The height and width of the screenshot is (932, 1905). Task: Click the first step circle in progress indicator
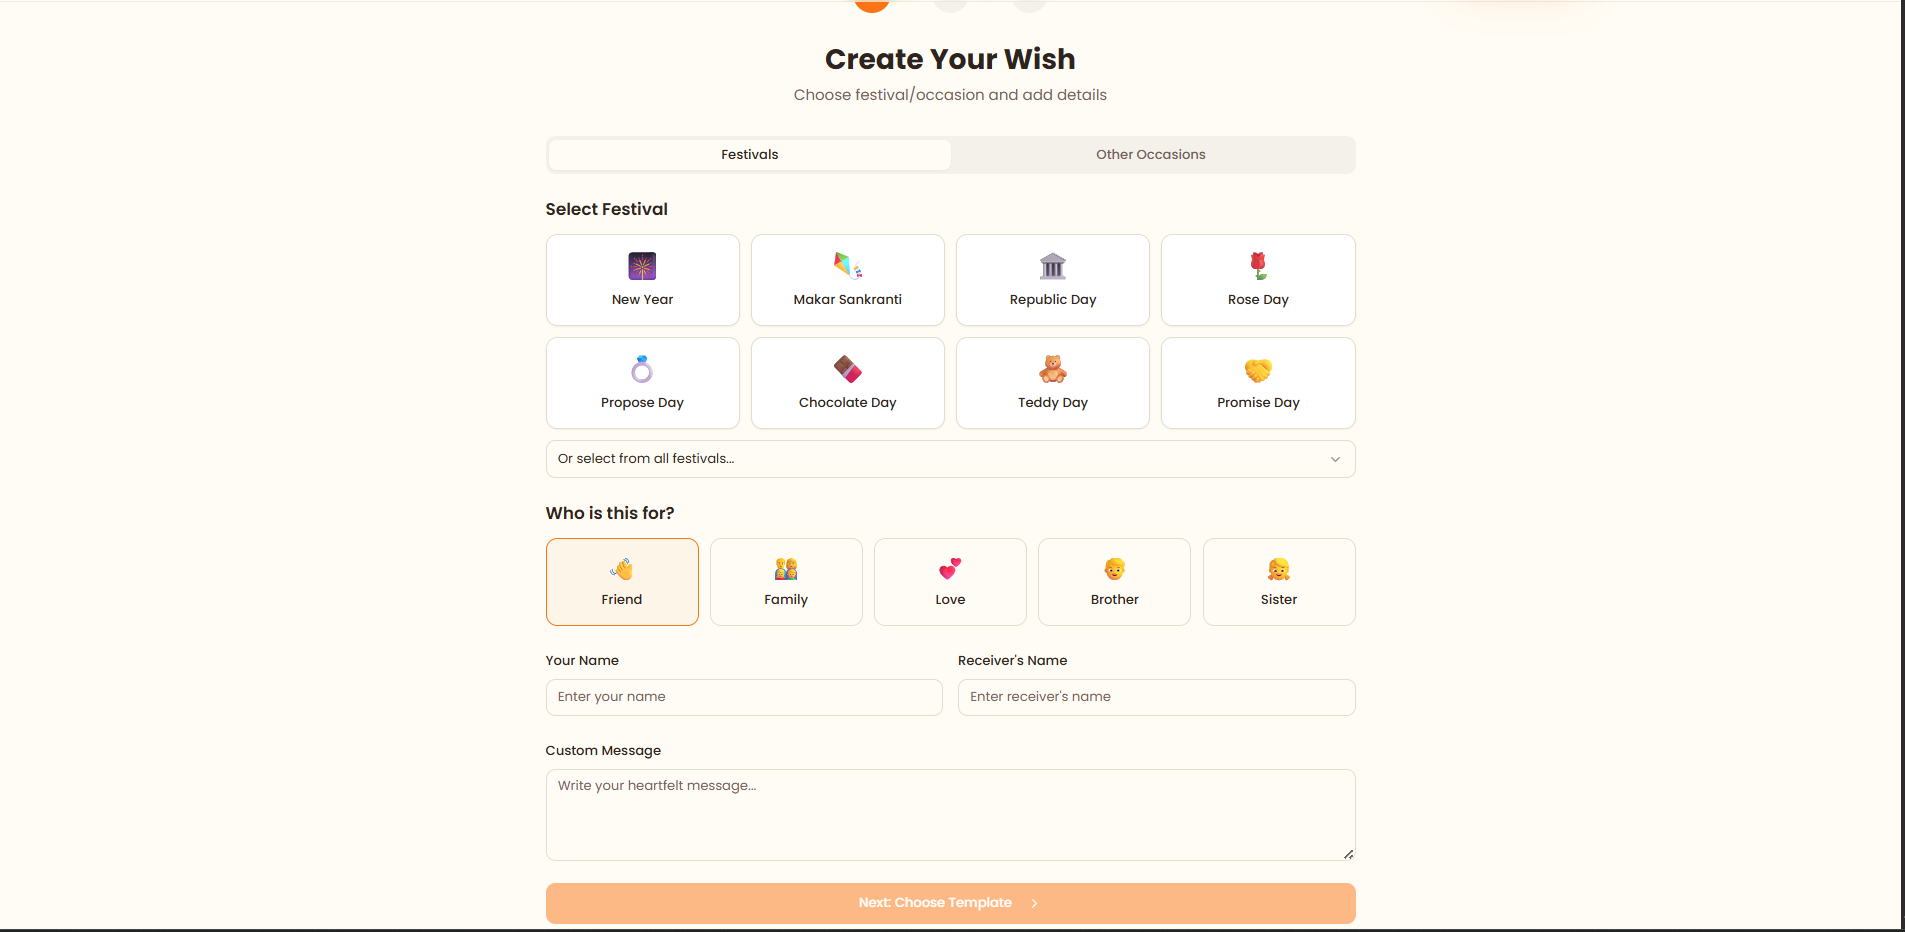coord(871,5)
